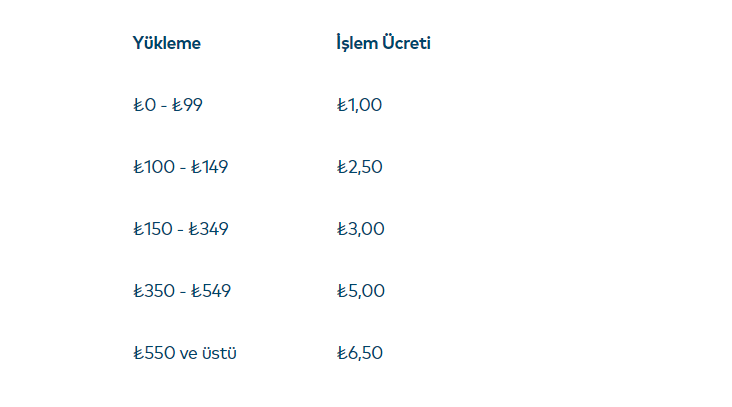Image resolution: width=732 pixels, height=407 pixels.
Task: Click the ₺3,00 transaction fee
Action: click(x=360, y=229)
